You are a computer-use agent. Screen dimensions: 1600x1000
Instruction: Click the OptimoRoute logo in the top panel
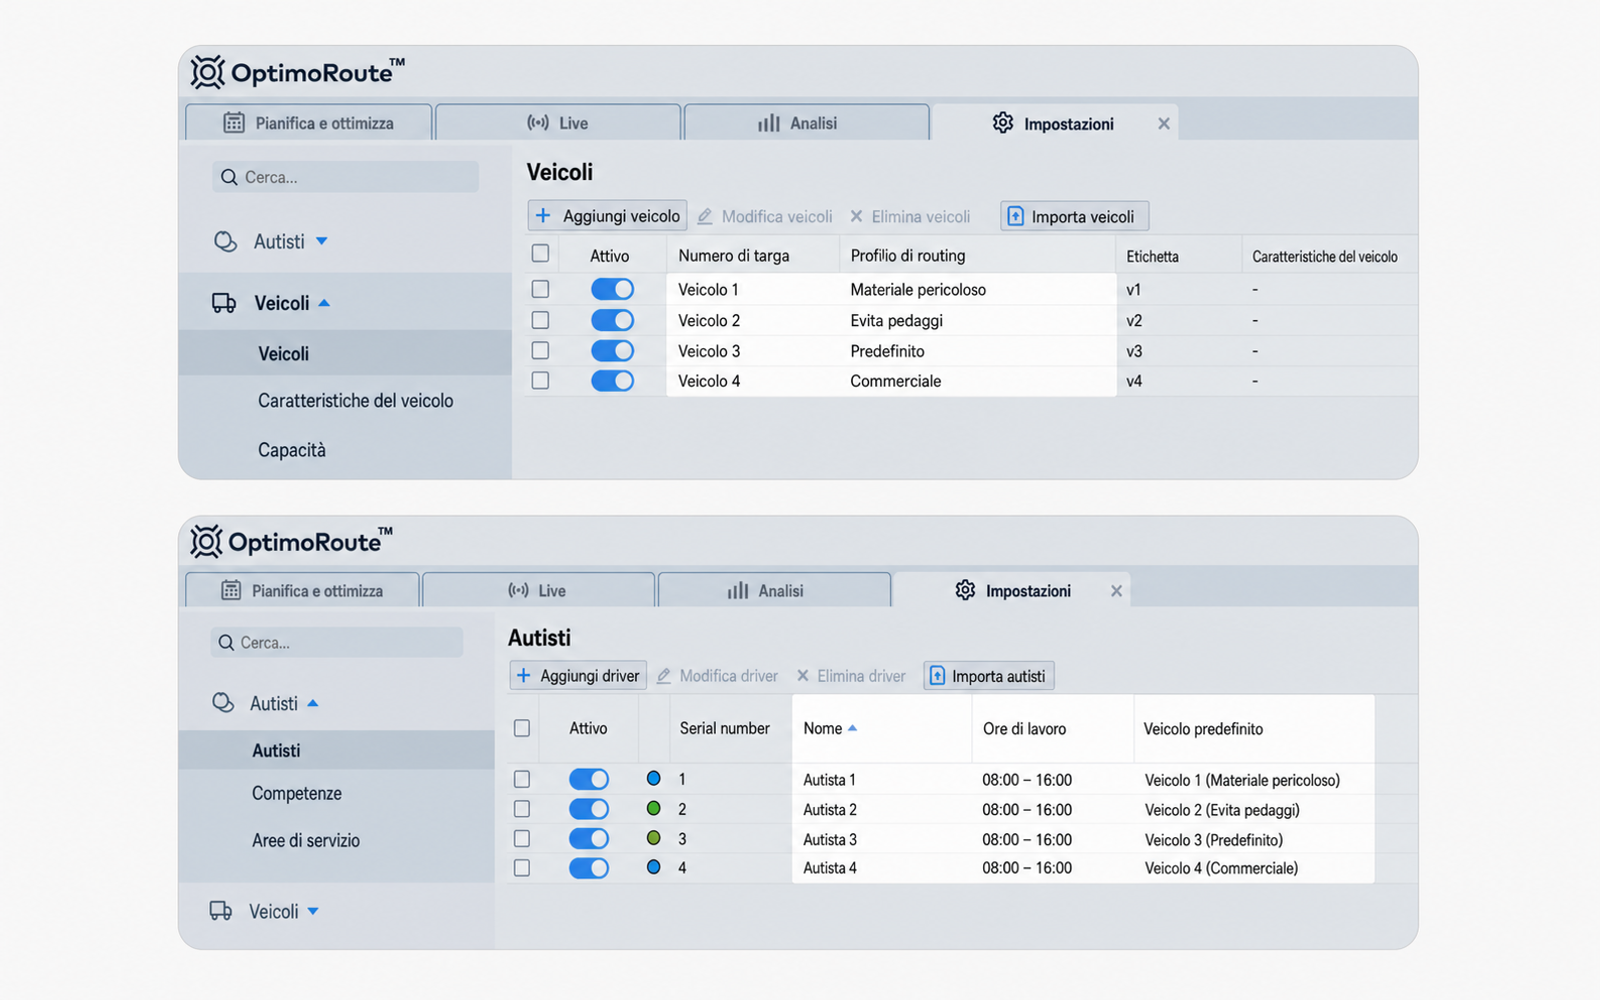click(x=298, y=72)
